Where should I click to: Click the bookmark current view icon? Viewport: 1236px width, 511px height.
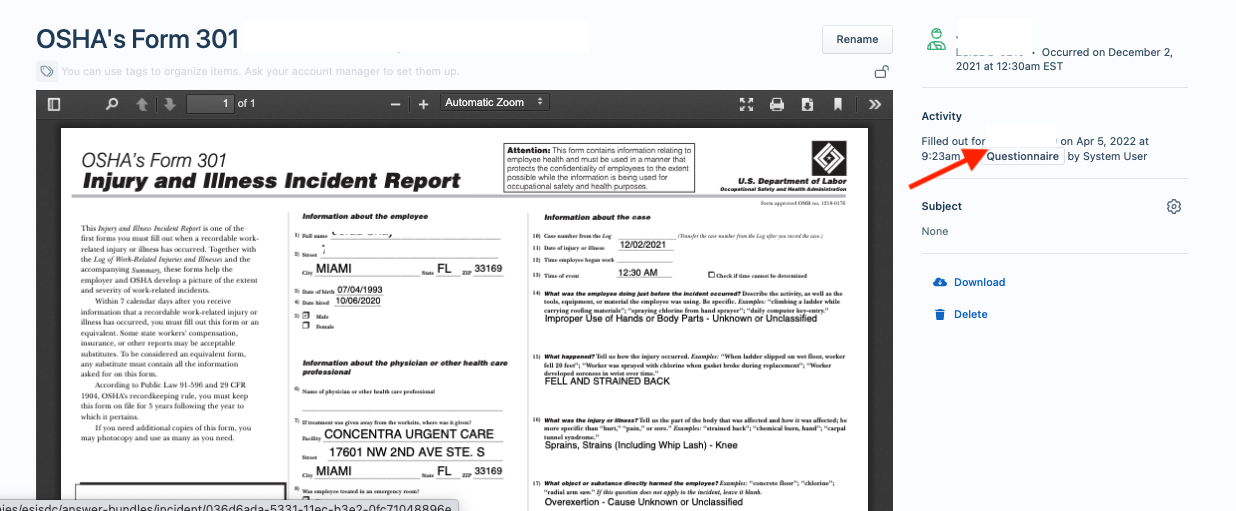(838, 104)
